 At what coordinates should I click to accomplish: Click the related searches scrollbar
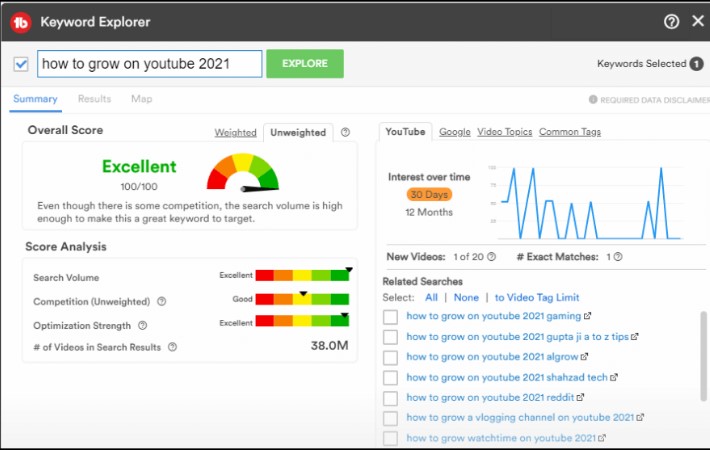tap(703, 356)
